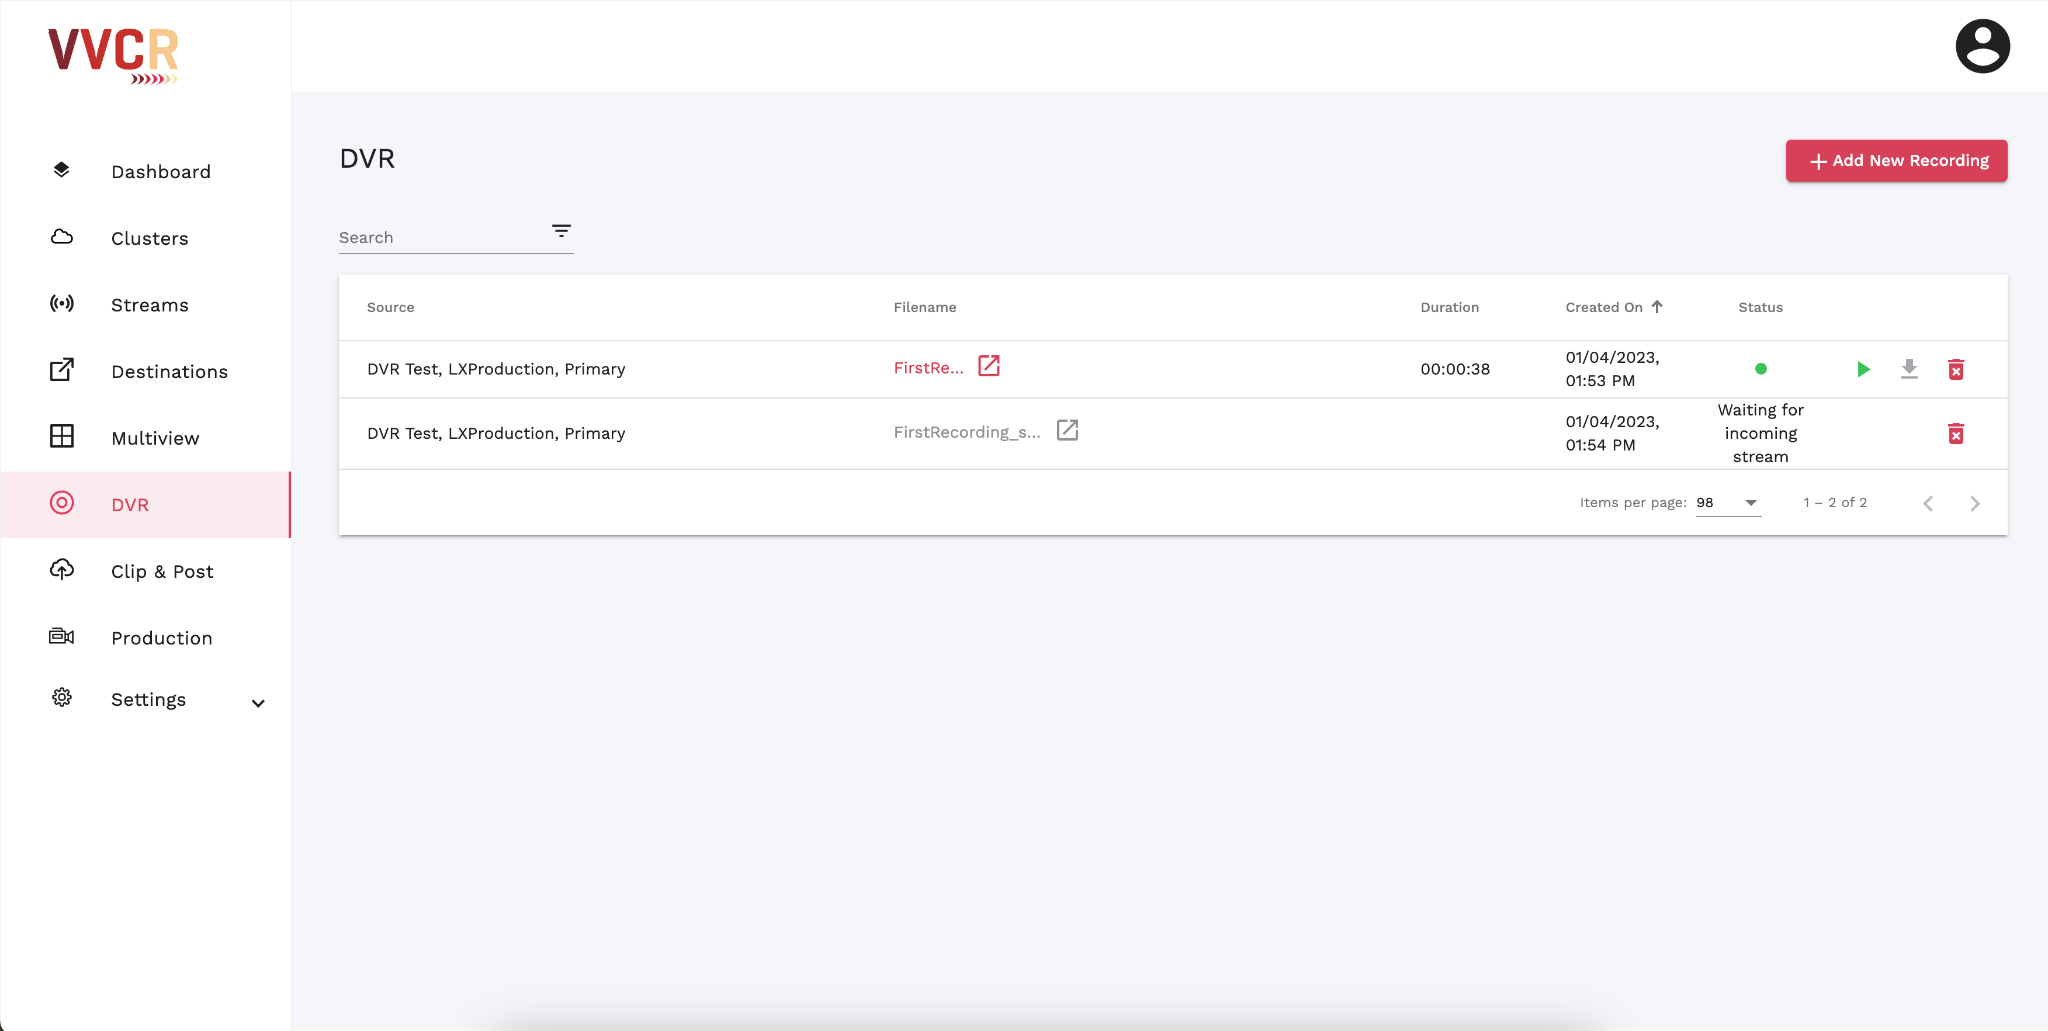The width and height of the screenshot is (2048, 1031).
Task: Download the 01:53 PM recording
Action: [x=1909, y=369]
